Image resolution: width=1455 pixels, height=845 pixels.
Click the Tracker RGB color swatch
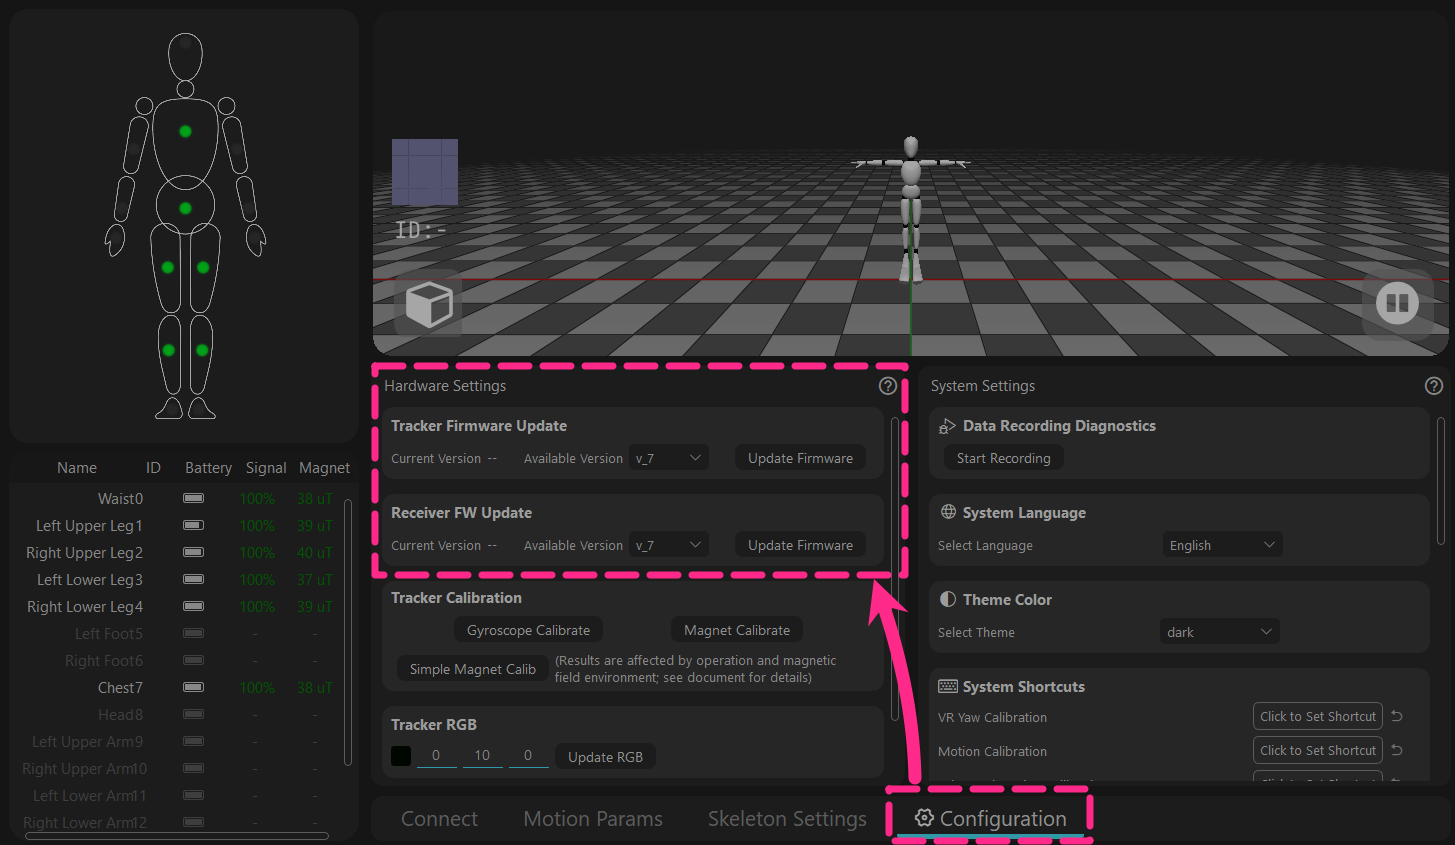pos(401,756)
